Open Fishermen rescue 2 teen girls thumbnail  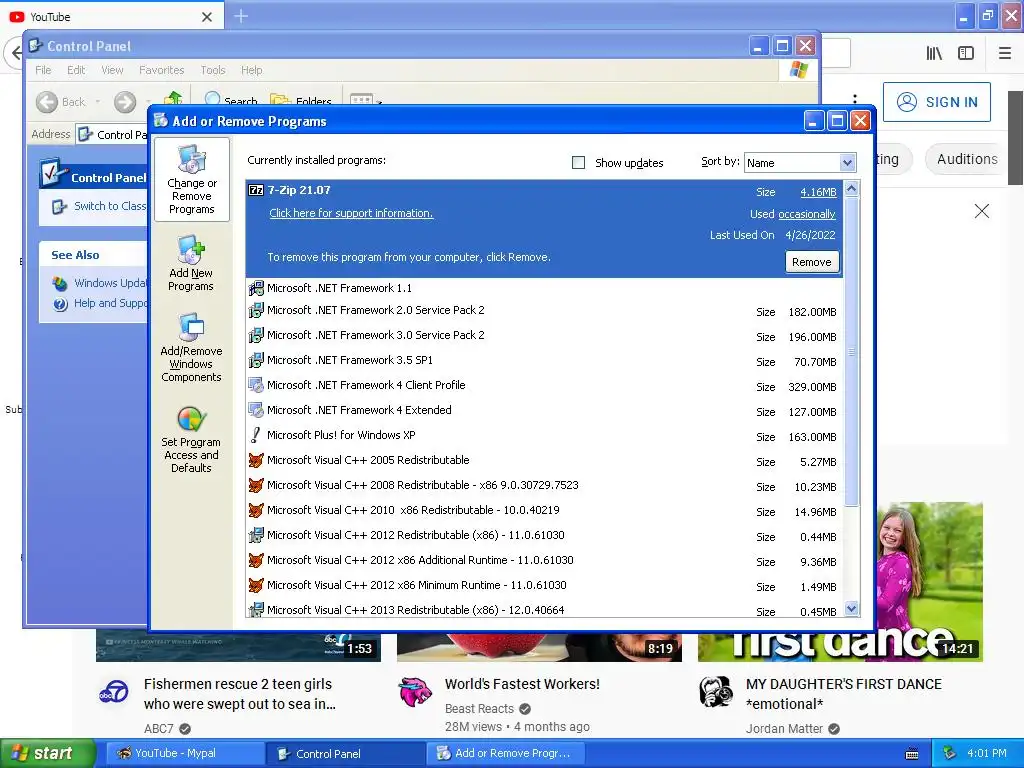(238, 647)
